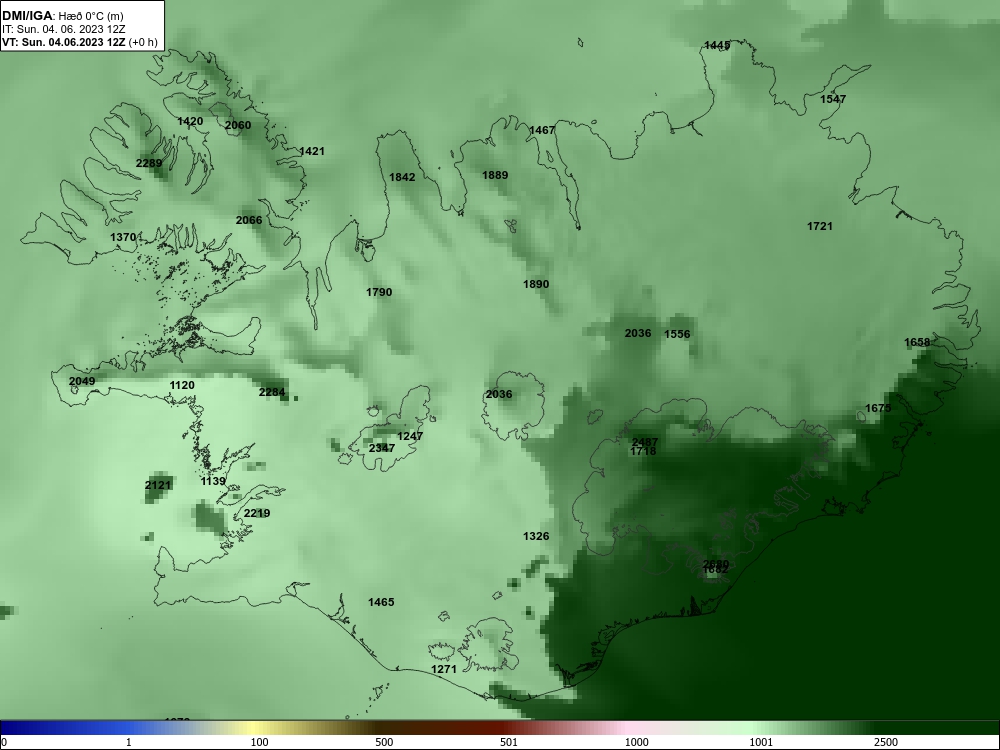Image resolution: width=1000 pixels, height=750 pixels.
Task: Click the 2289 map label
Action: [x=149, y=163]
